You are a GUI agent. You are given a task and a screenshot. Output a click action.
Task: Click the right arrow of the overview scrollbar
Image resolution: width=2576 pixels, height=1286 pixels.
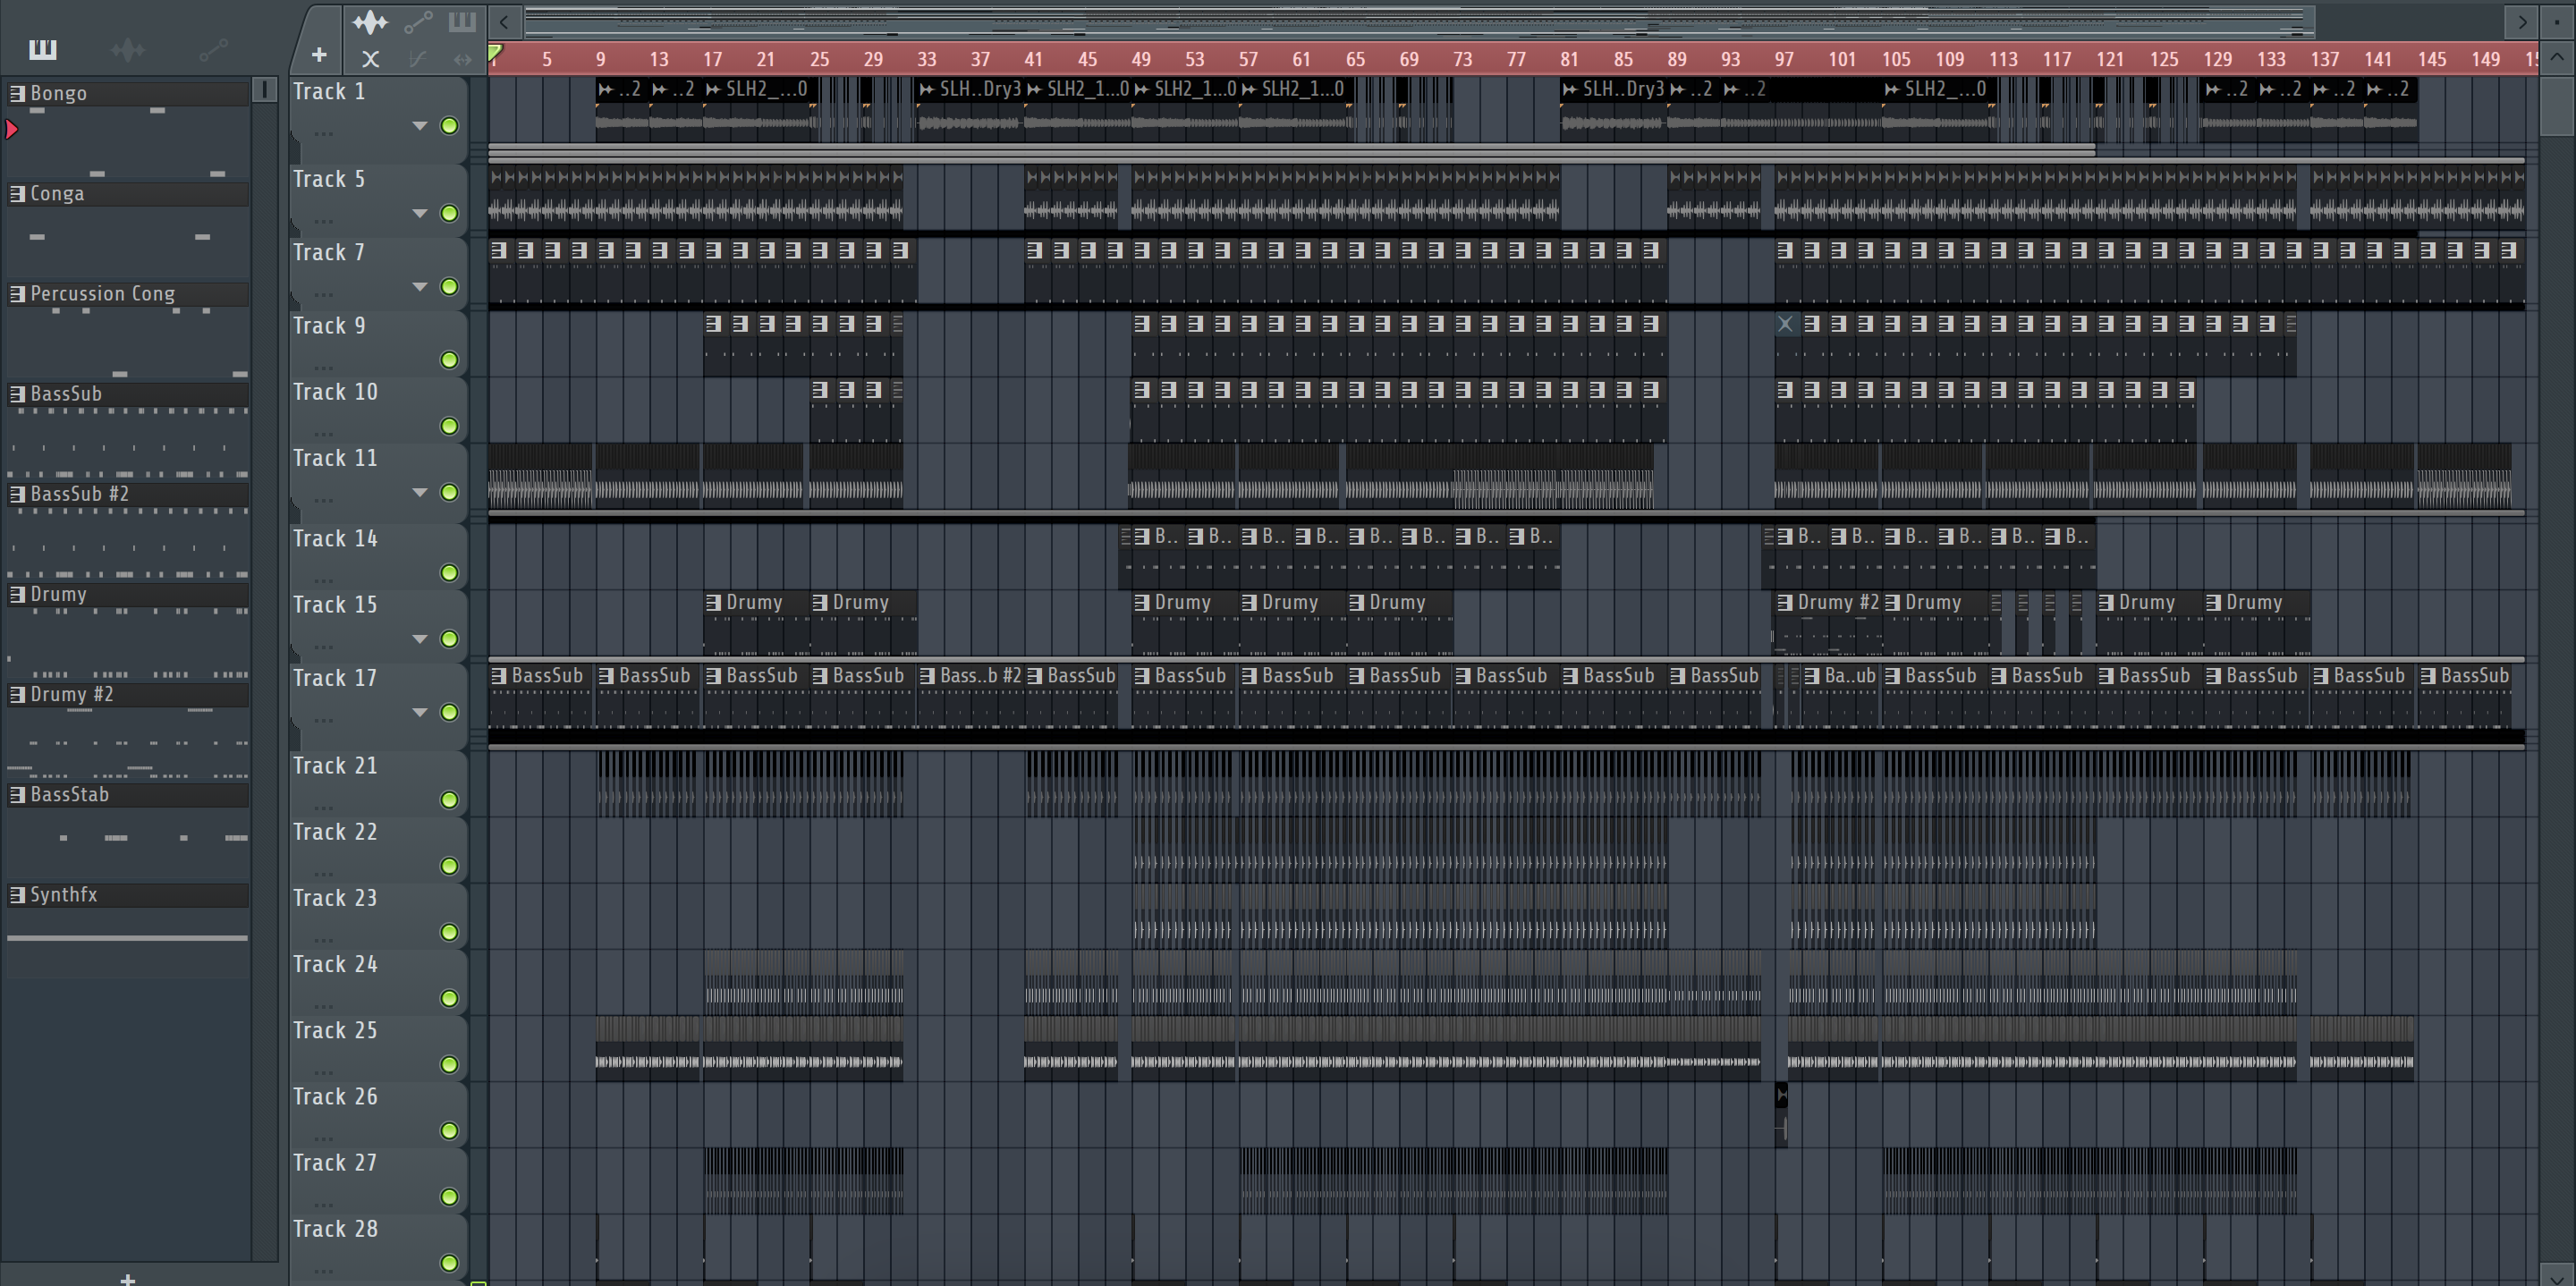coord(2521,21)
